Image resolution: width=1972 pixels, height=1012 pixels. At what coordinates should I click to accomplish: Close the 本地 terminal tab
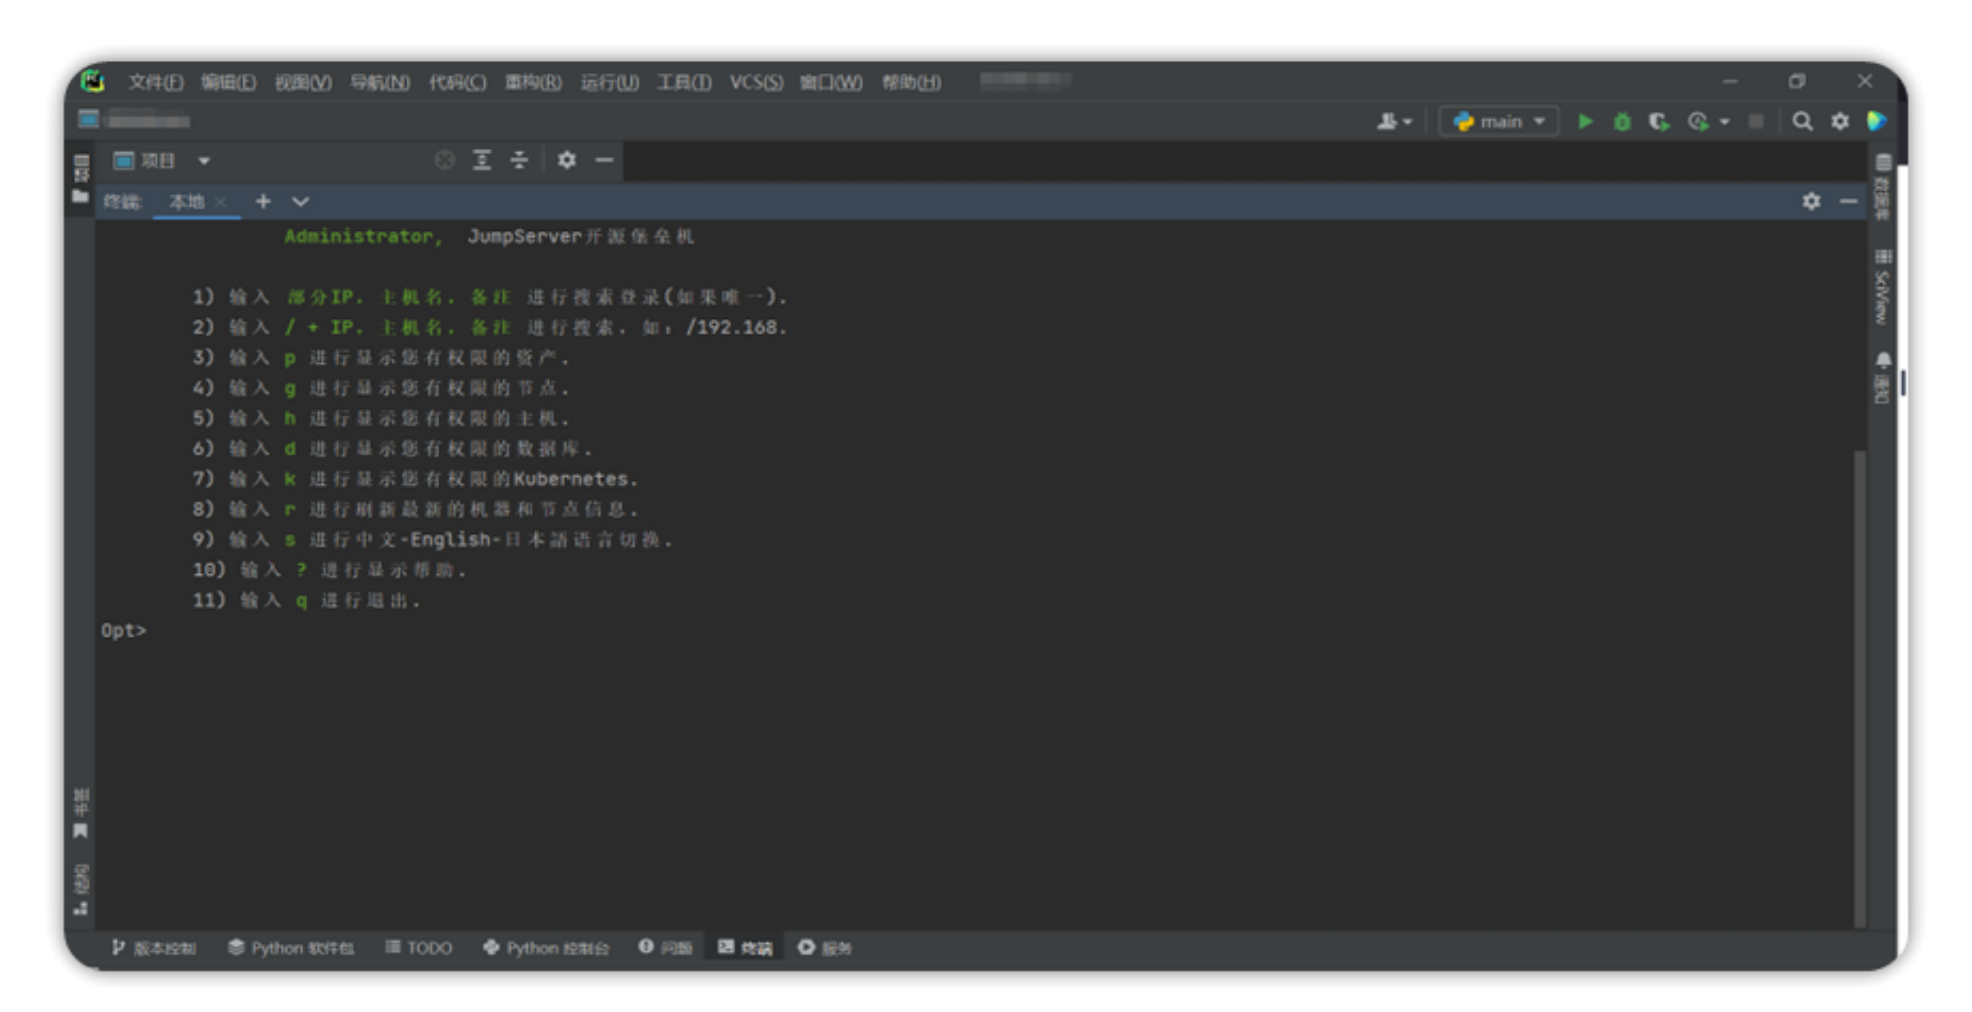[x=221, y=202]
